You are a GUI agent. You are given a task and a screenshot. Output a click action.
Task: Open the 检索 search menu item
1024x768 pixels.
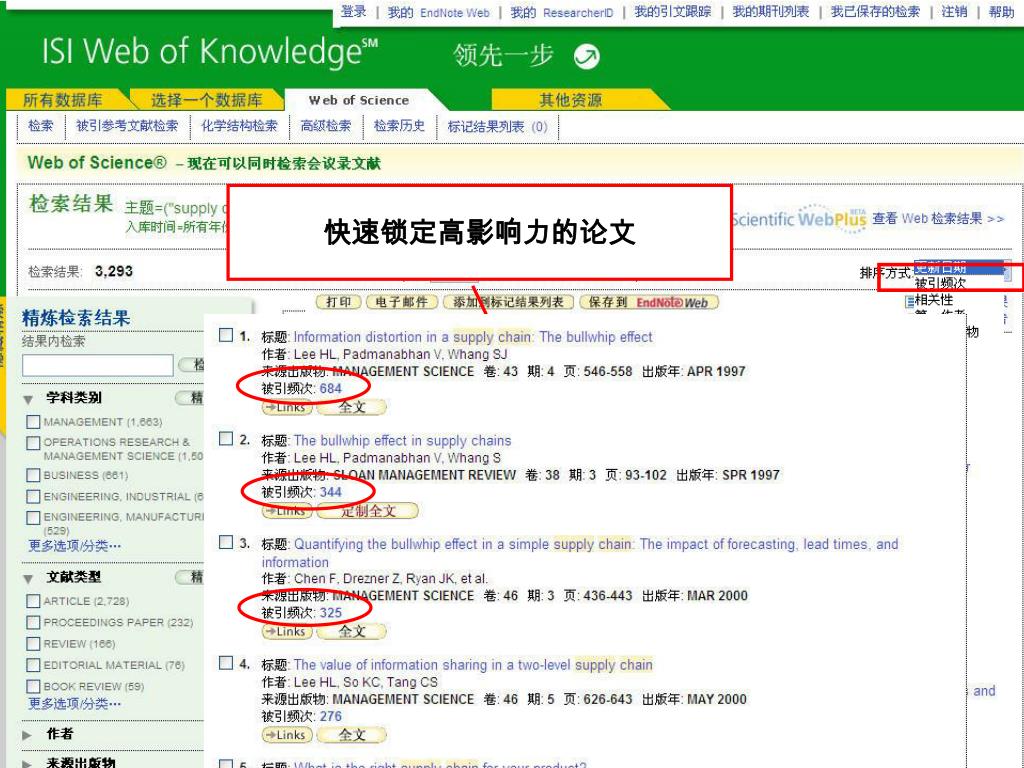click(40, 126)
